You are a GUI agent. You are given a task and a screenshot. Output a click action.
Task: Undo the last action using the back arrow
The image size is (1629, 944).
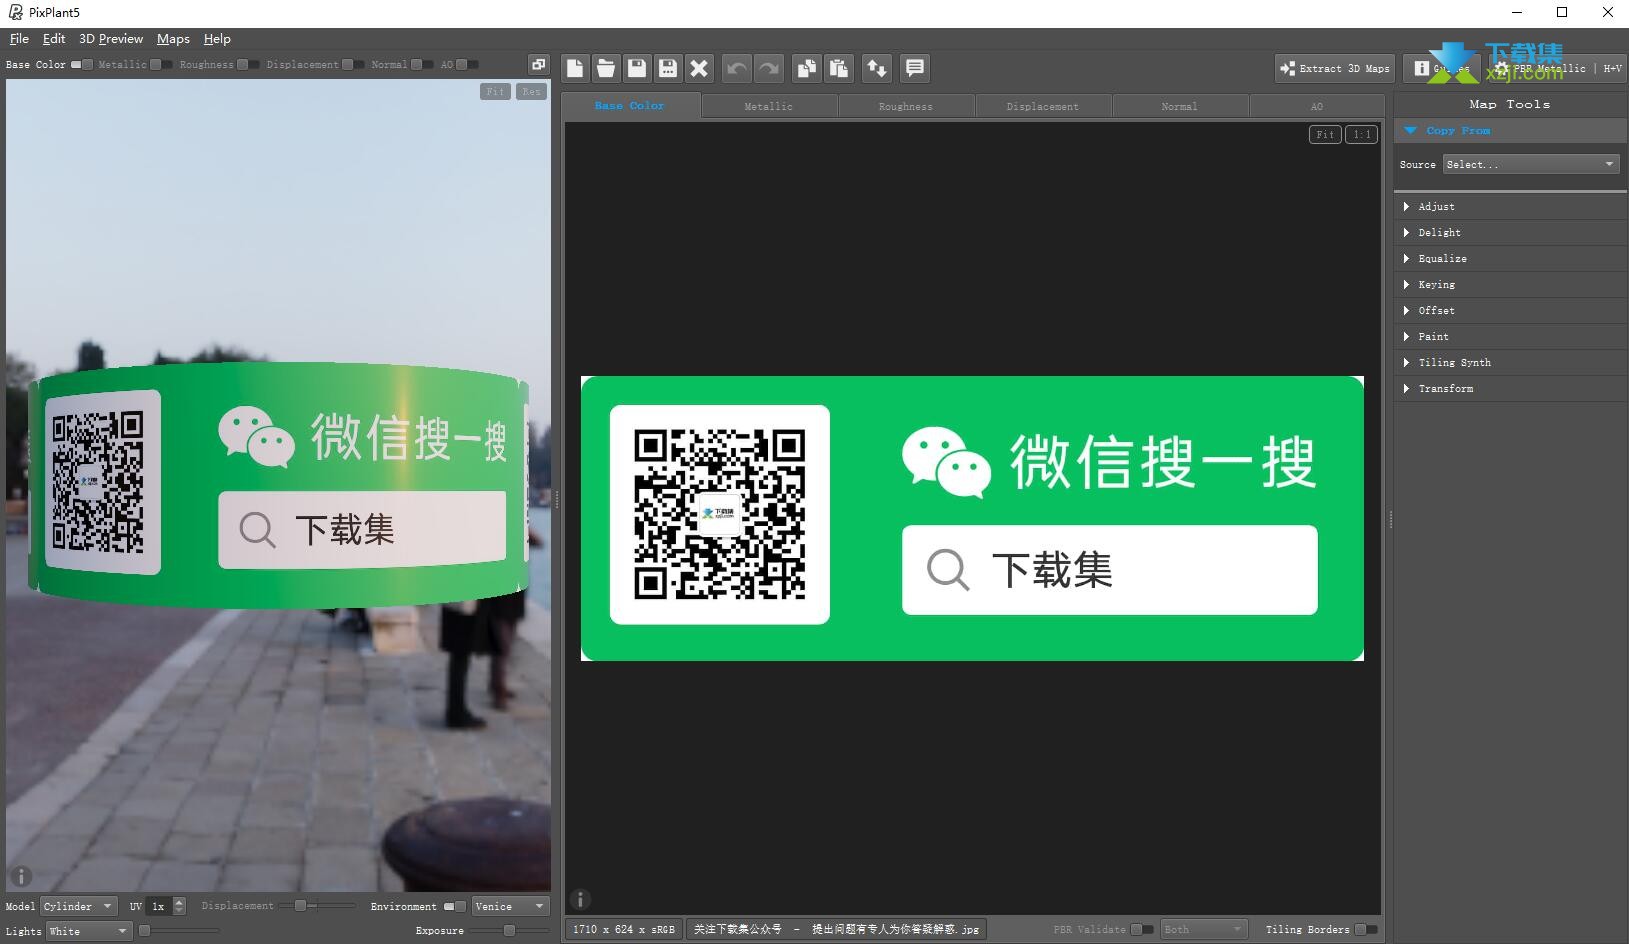[x=737, y=68]
